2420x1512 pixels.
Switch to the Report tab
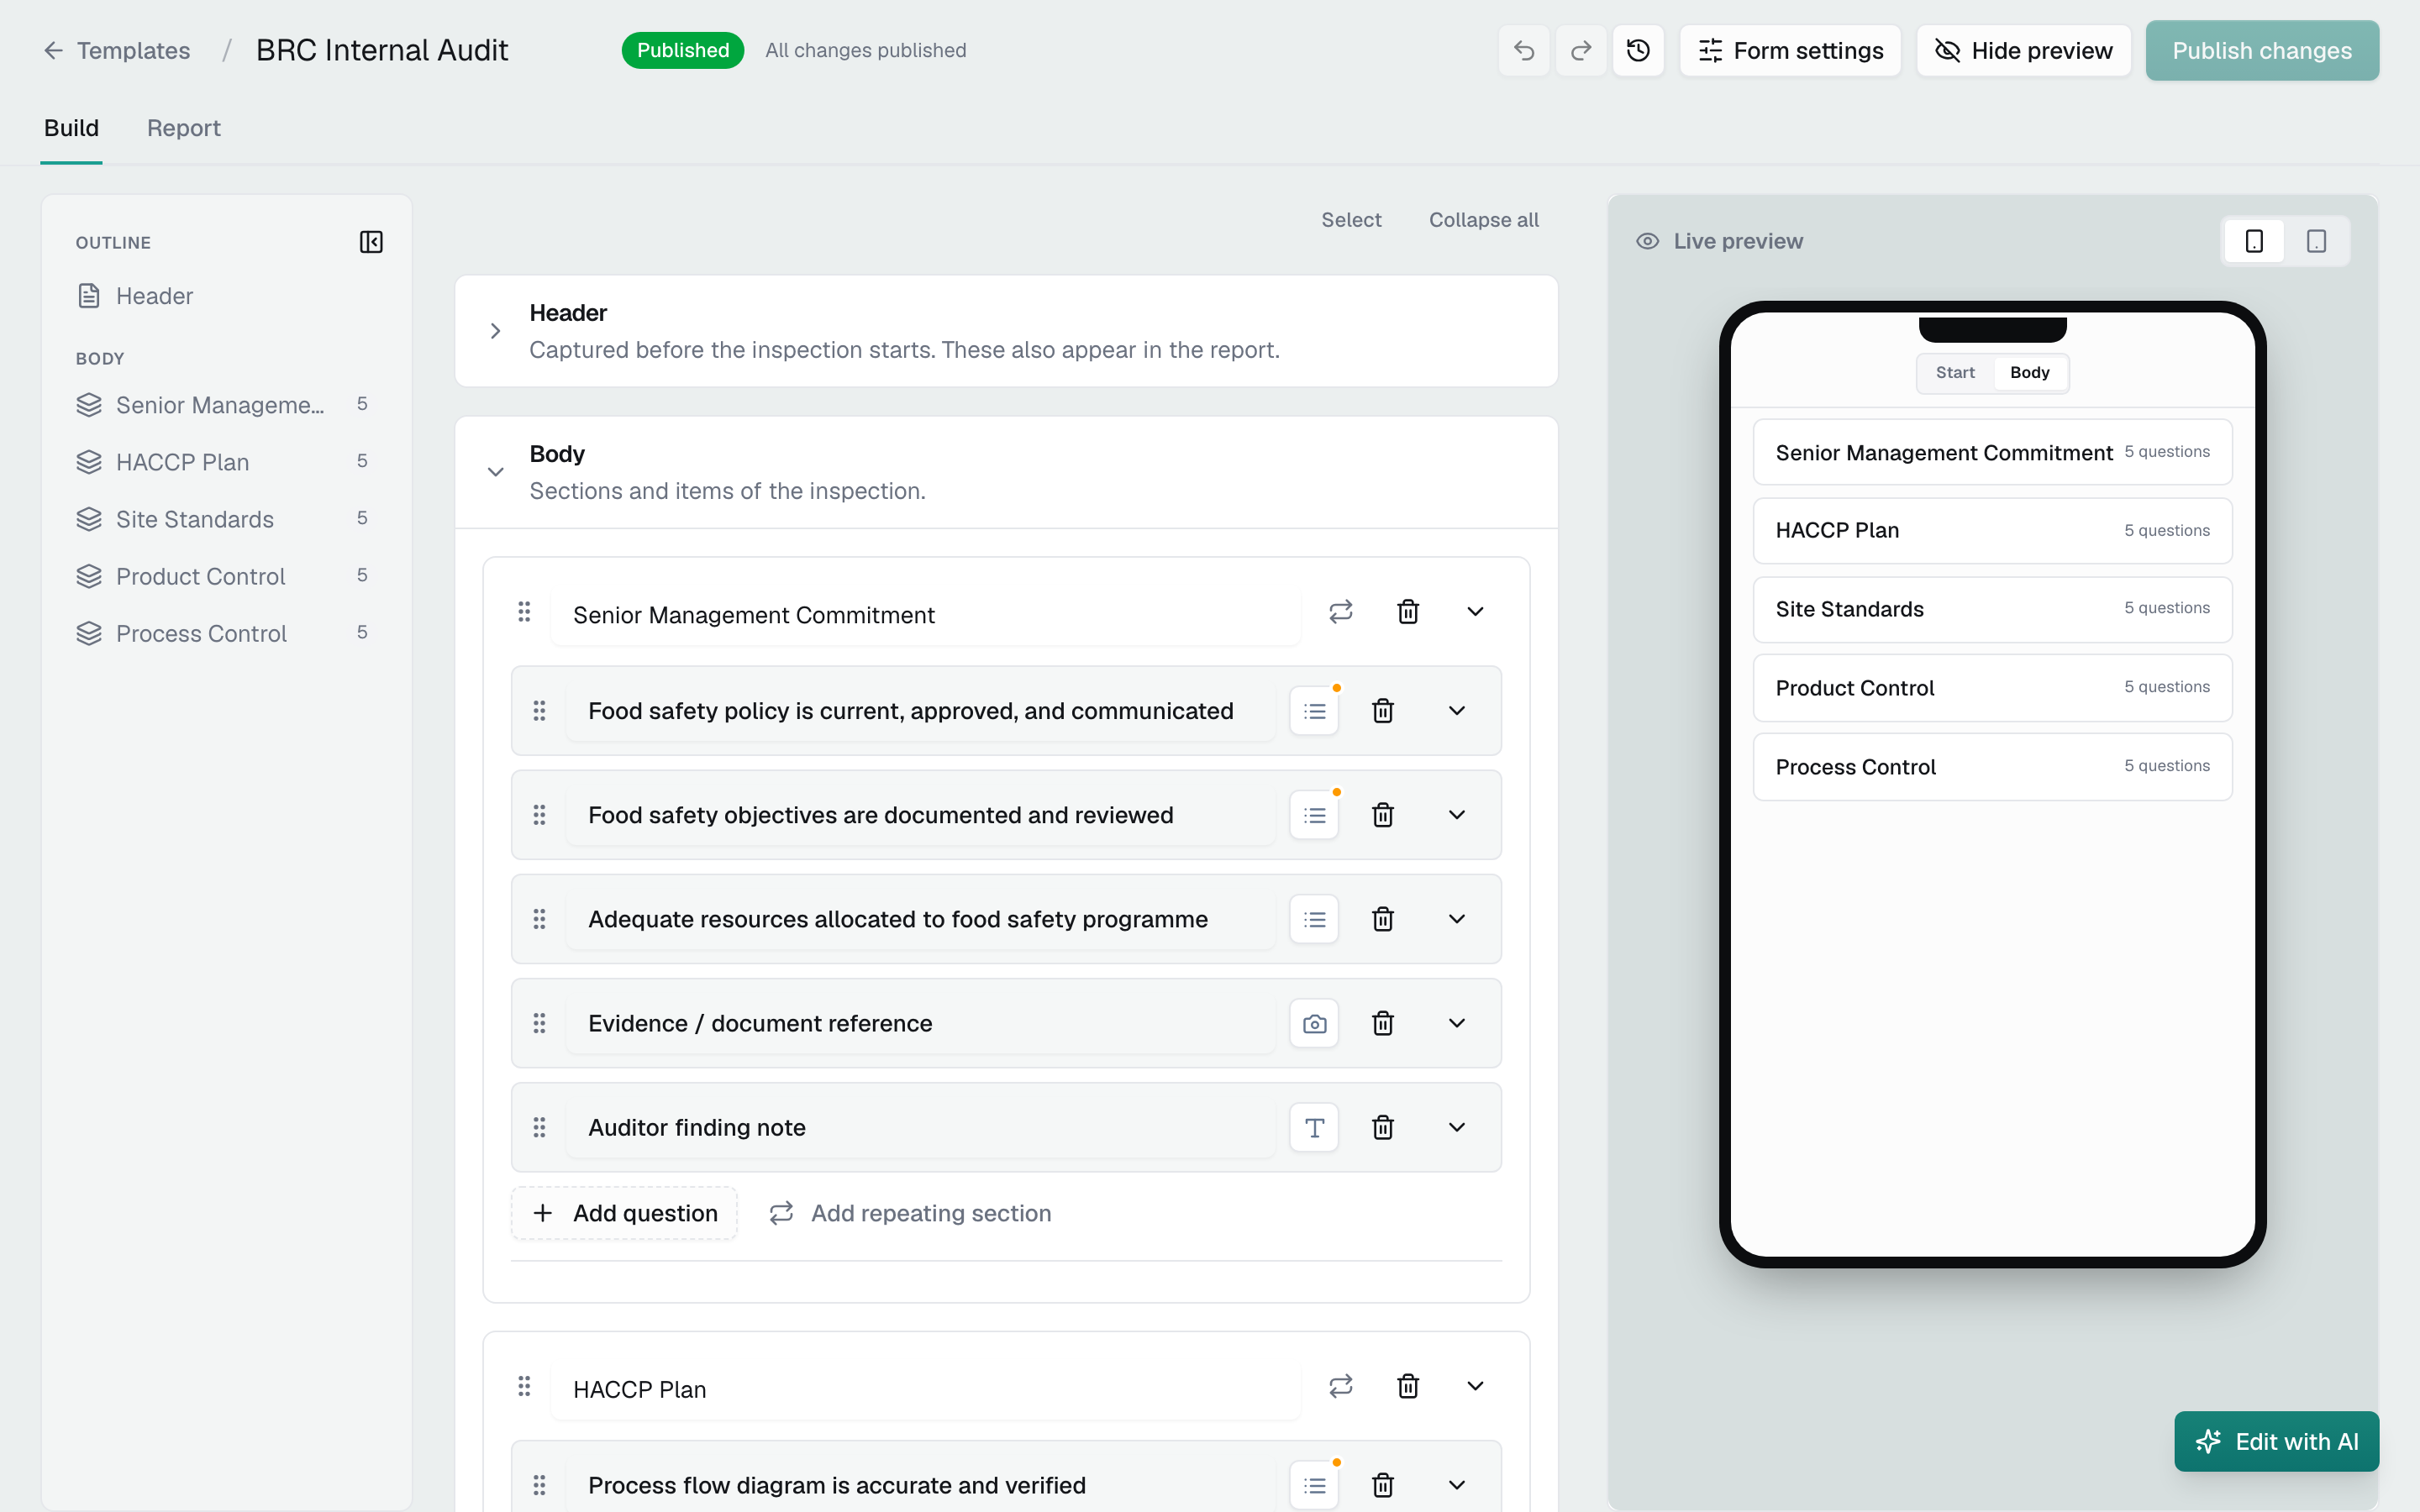[183, 128]
